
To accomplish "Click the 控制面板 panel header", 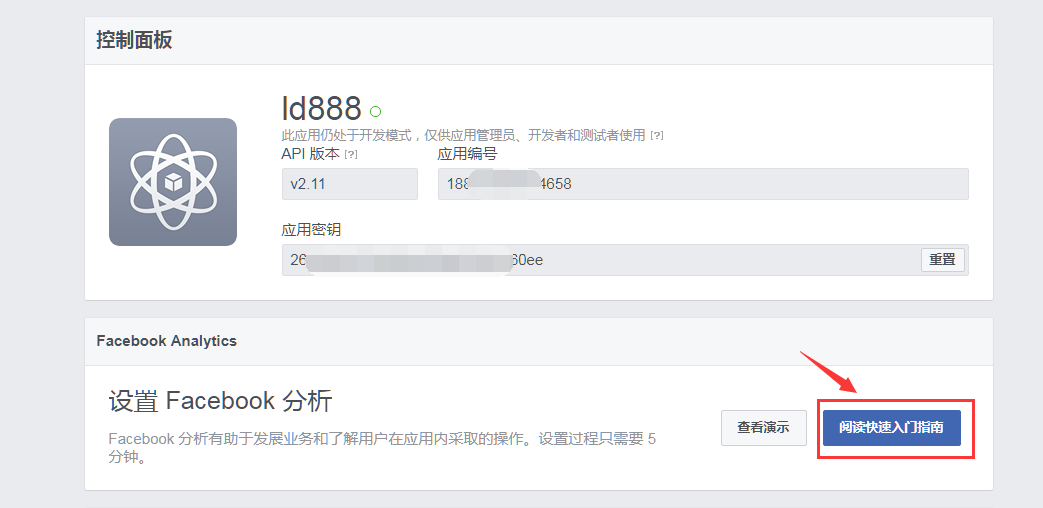I will (134, 40).
